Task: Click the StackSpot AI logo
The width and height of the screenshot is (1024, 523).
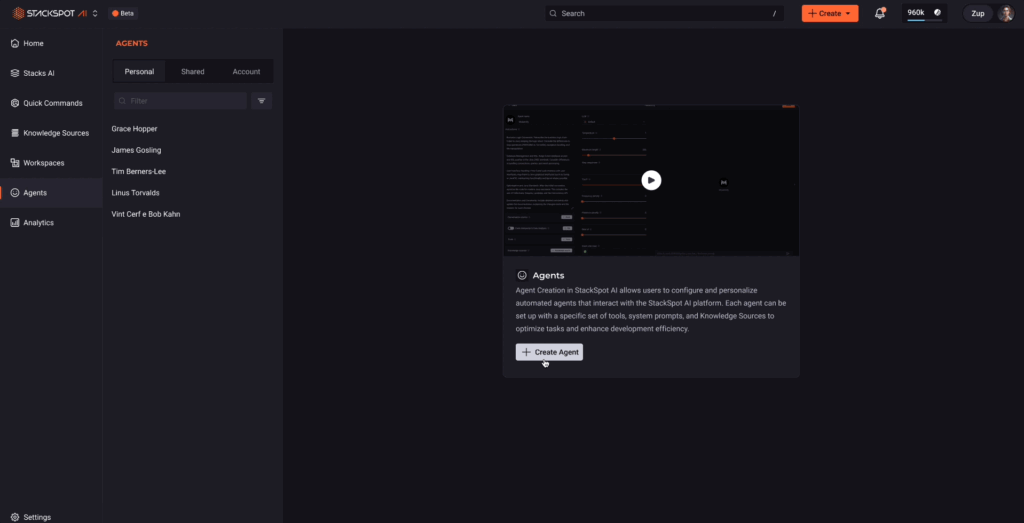Action: 50,13
